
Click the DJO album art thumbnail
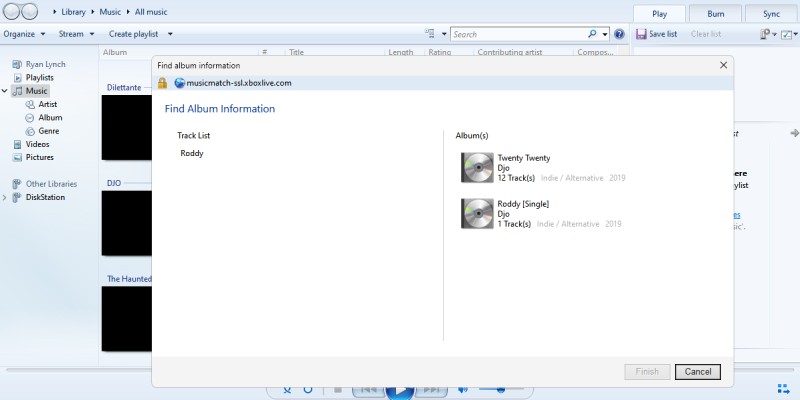point(127,223)
